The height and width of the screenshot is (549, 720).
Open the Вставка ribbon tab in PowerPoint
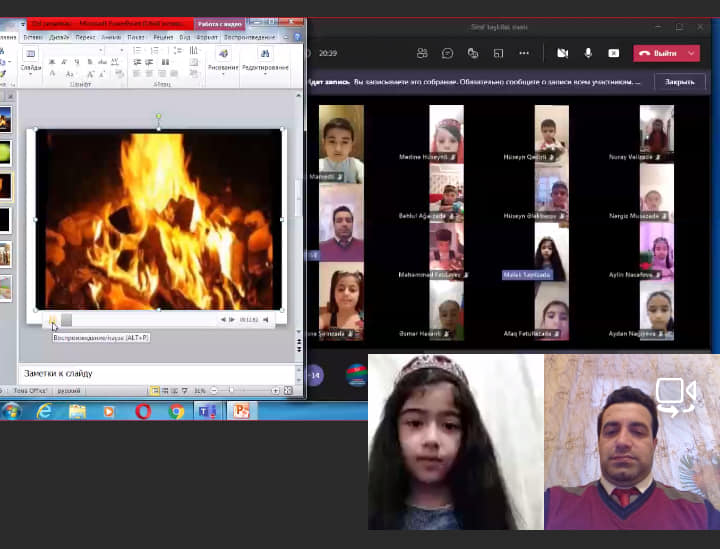(33, 37)
